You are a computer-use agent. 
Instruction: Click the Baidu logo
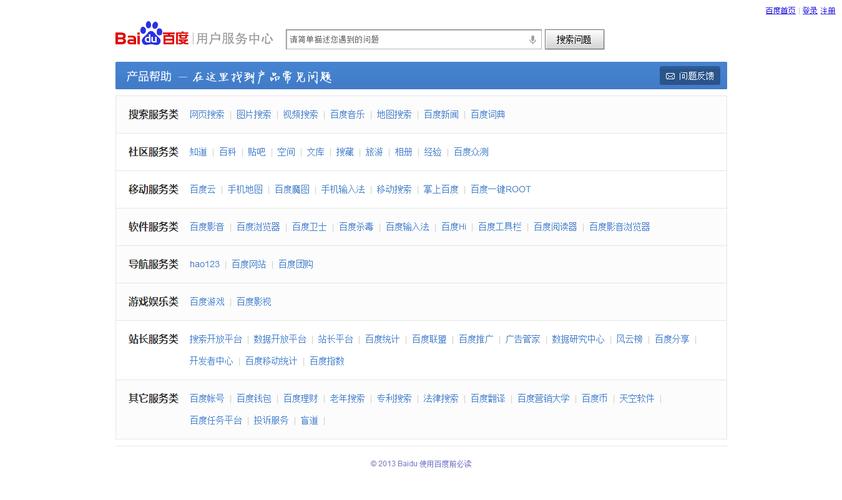[x=151, y=37]
